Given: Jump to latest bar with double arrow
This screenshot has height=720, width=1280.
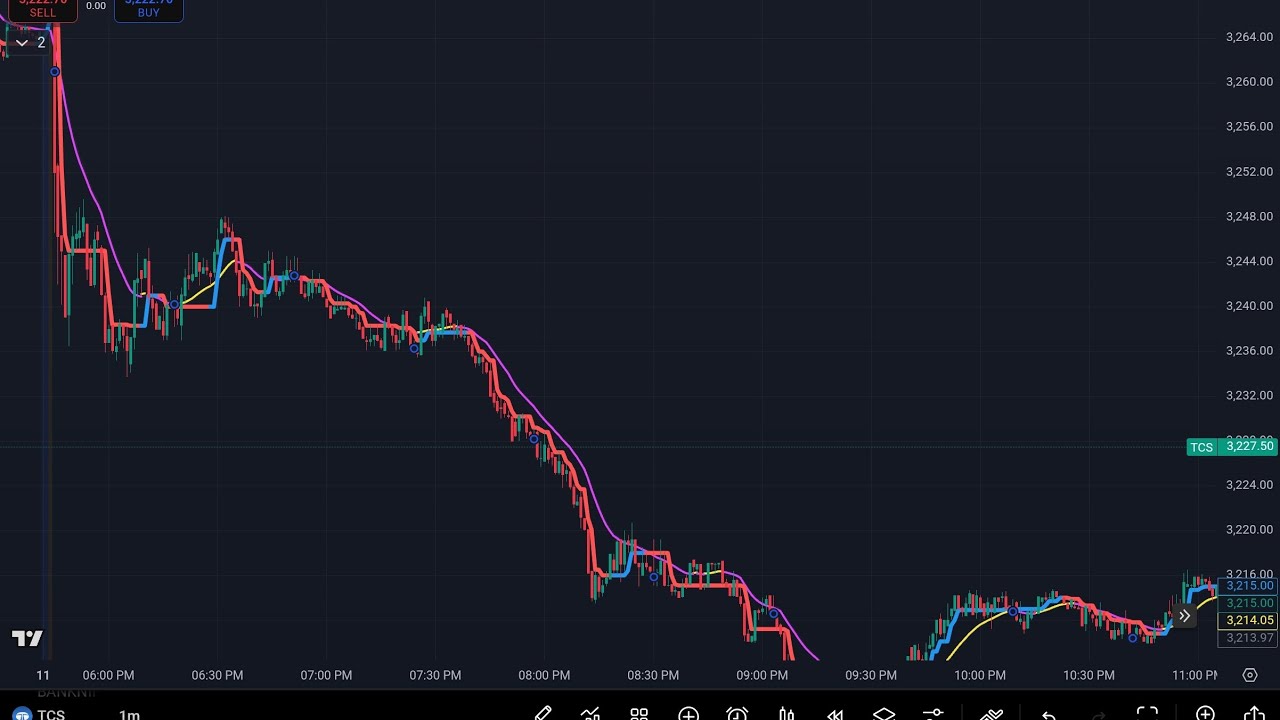Looking at the screenshot, I should point(1184,616).
